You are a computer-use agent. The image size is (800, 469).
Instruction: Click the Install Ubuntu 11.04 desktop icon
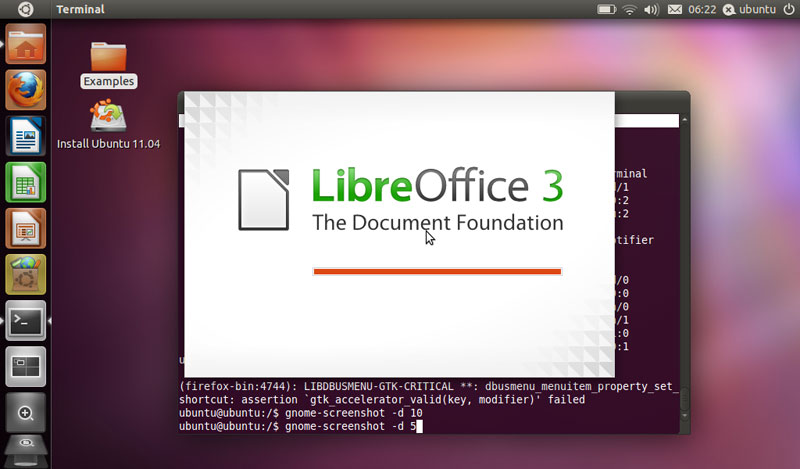pyautogui.click(x=108, y=125)
